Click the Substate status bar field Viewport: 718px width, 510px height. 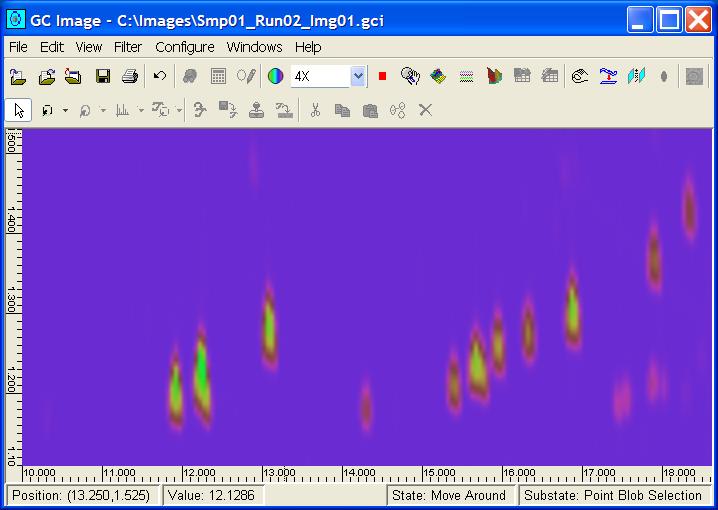coord(614,495)
